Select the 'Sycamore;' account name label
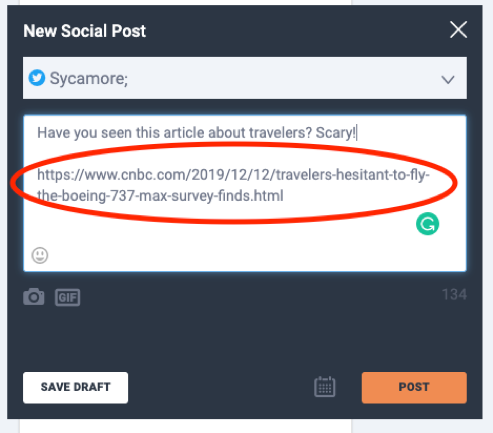The width and height of the screenshot is (493, 433). coord(89,79)
